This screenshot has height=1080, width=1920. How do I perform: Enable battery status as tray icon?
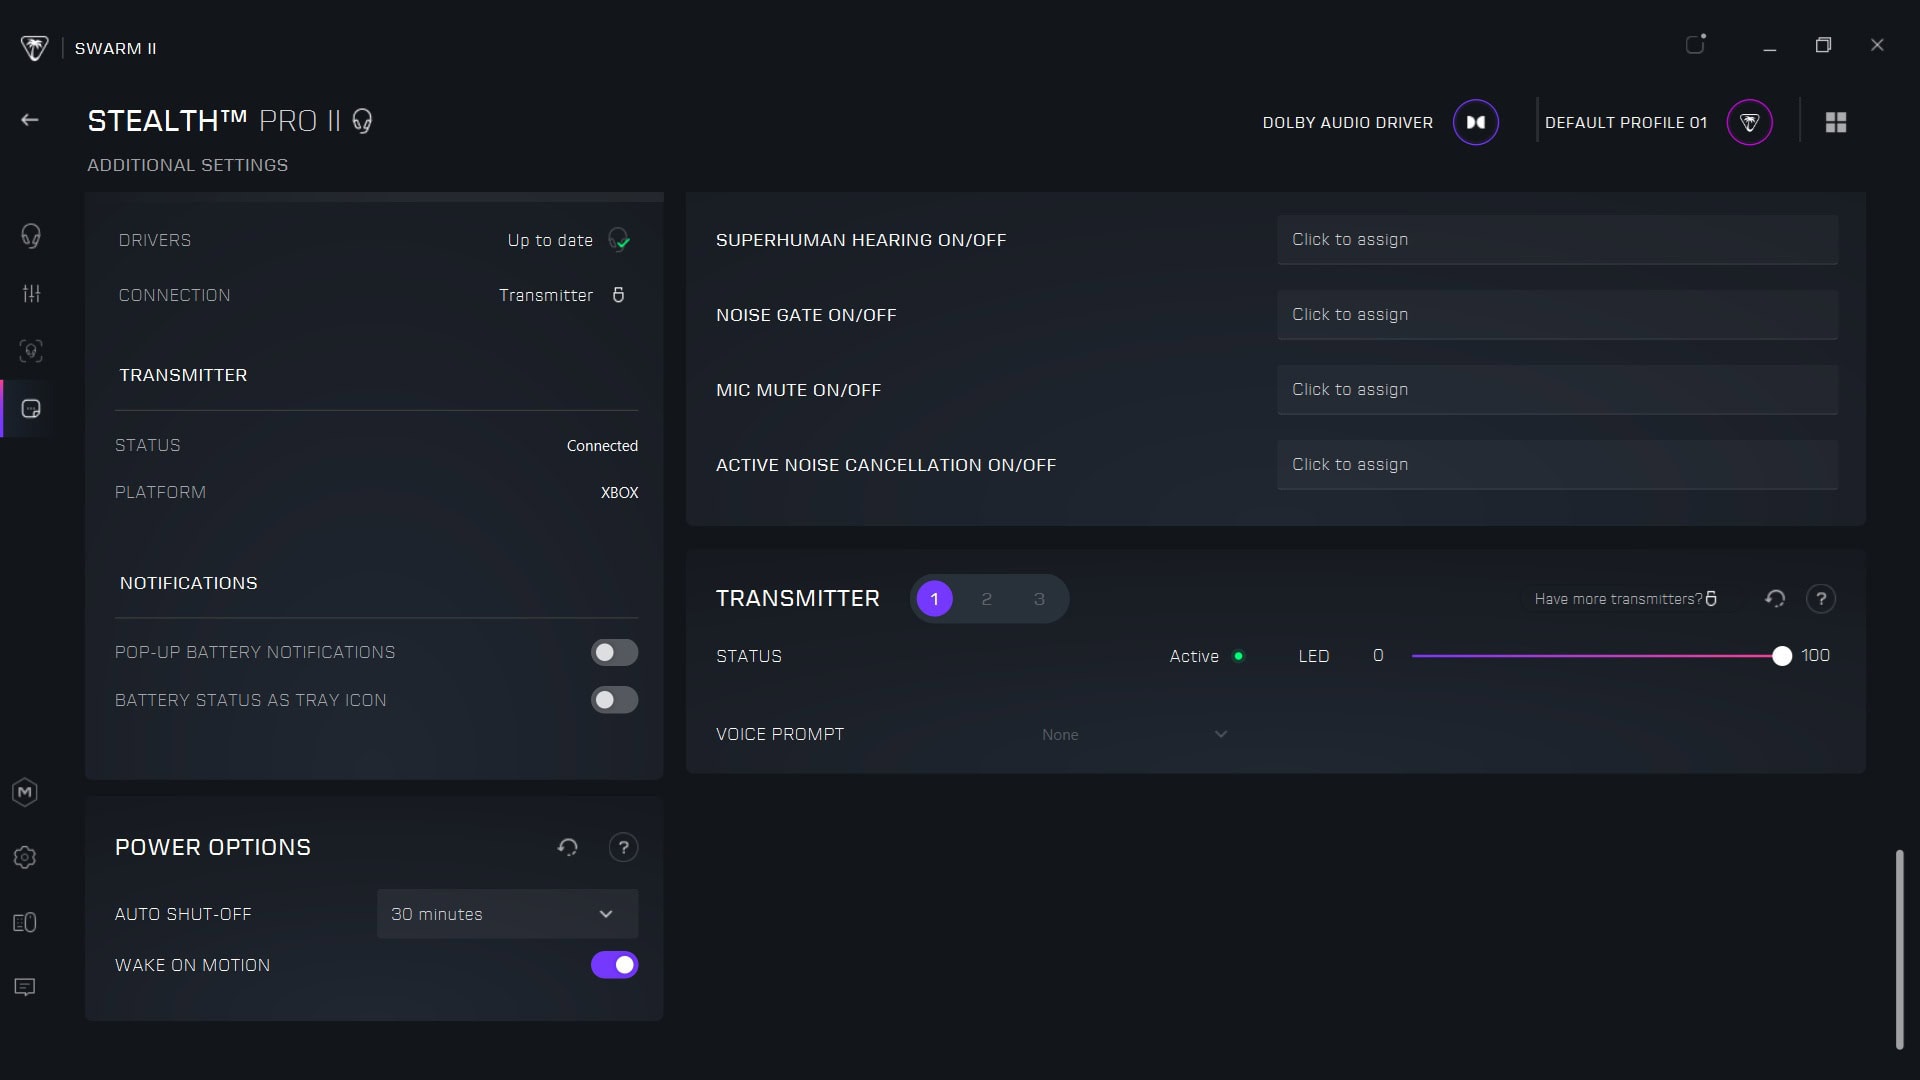coord(614,700)
